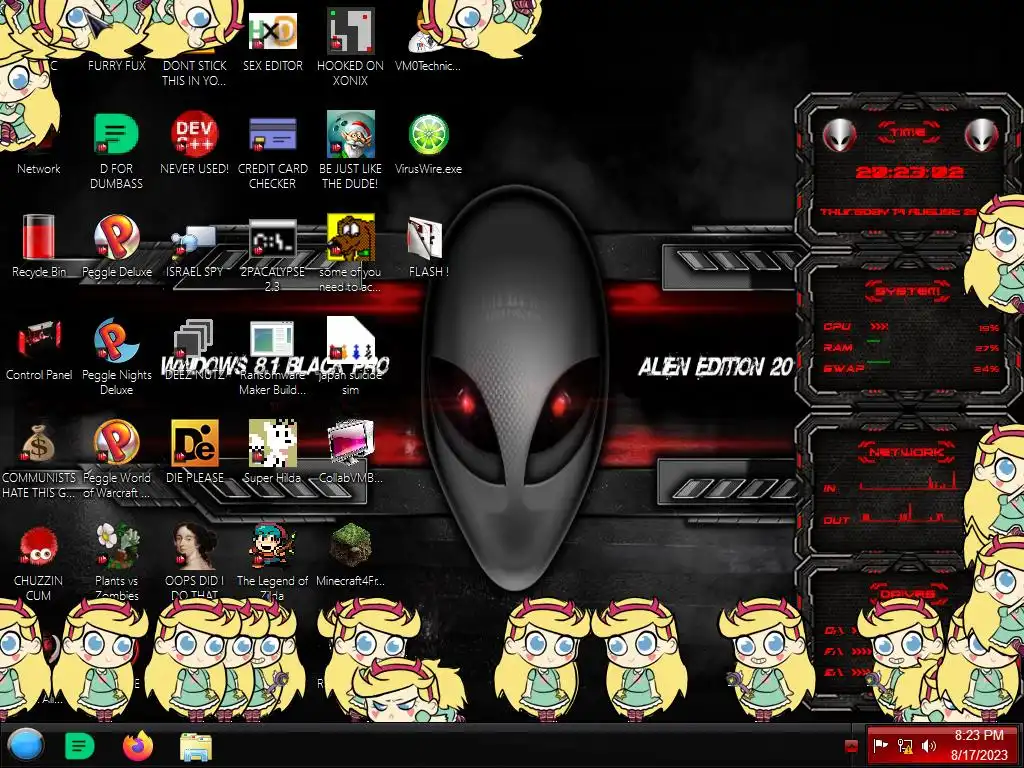Screen dimensions: 1024x768
Task: Click the F:\ drive entry in Drives gadget
Action: pyautogui.click(x=848, y=652)
